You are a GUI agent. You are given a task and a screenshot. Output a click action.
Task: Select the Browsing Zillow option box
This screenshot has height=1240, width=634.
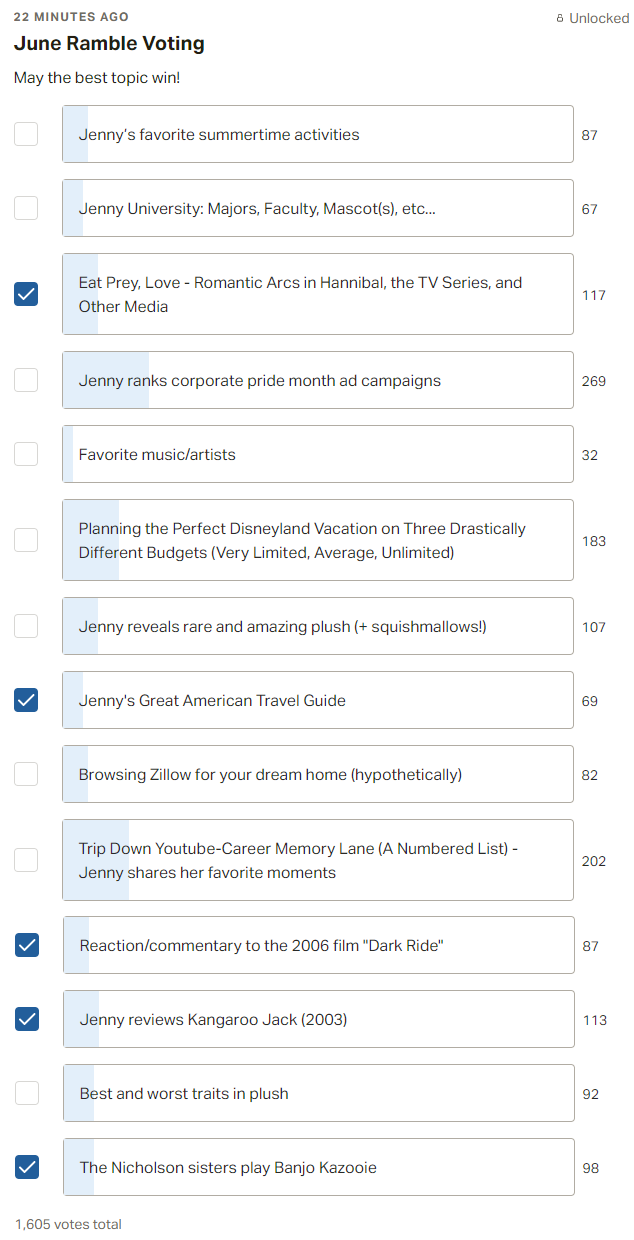[318, 774]
